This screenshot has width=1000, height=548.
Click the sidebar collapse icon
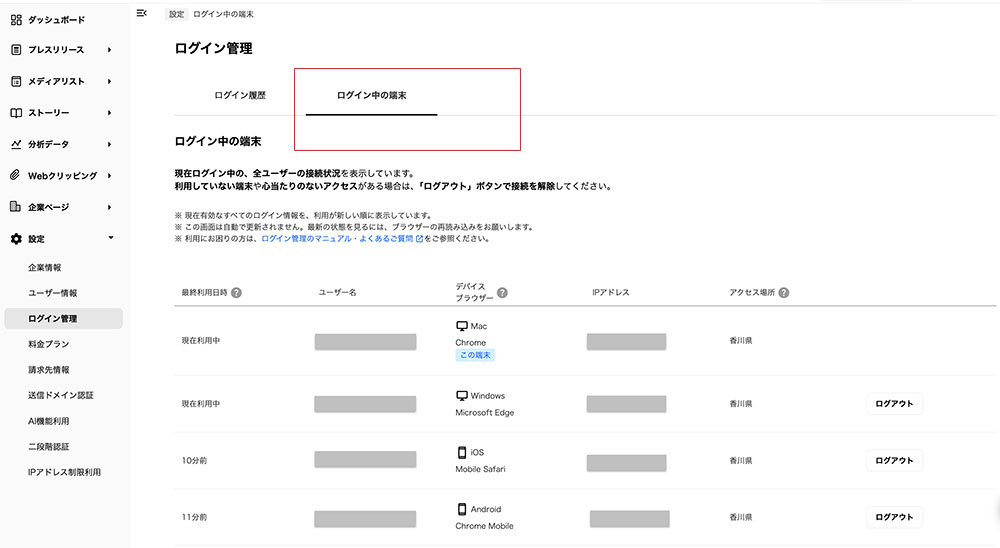click(141, 13)
